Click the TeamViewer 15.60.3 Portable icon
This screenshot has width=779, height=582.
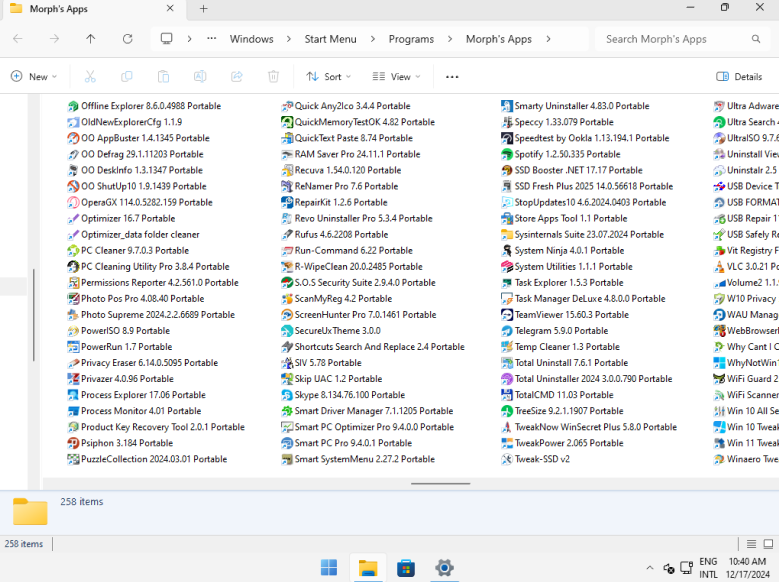point(507,315)
